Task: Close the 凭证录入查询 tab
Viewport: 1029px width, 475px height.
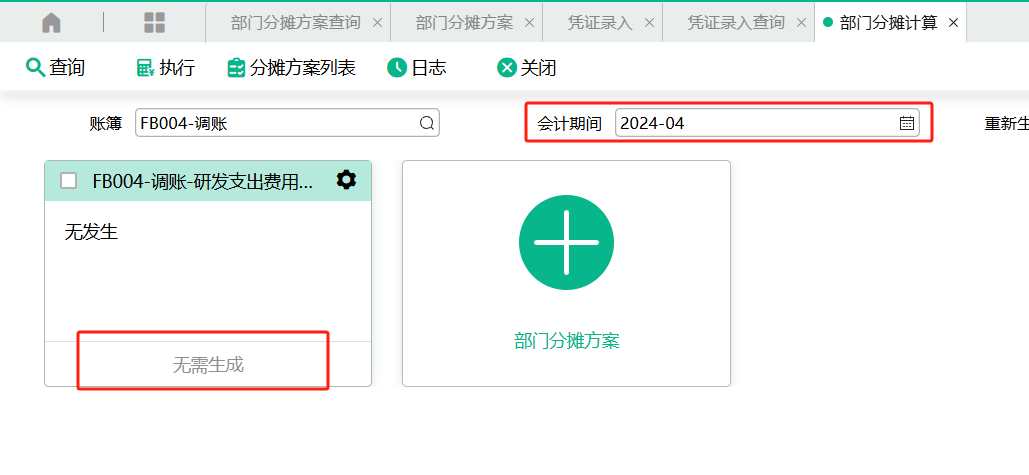Action: [x=801, y=23]
